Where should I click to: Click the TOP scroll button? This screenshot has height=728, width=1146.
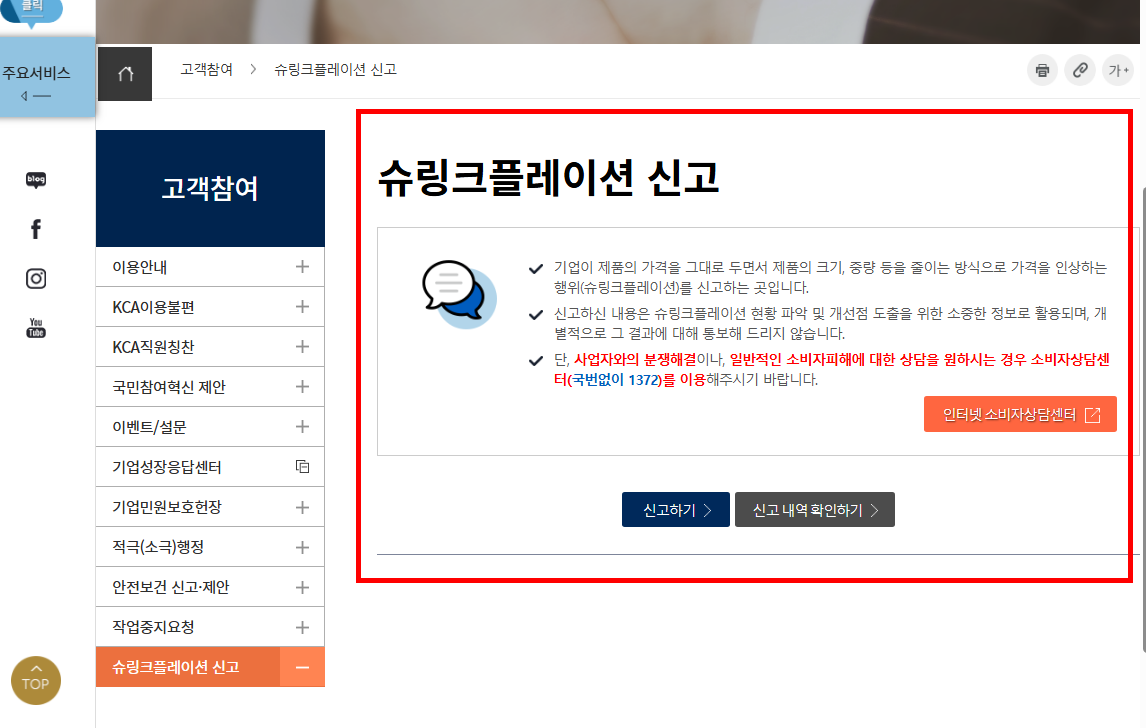coord(36,680)
